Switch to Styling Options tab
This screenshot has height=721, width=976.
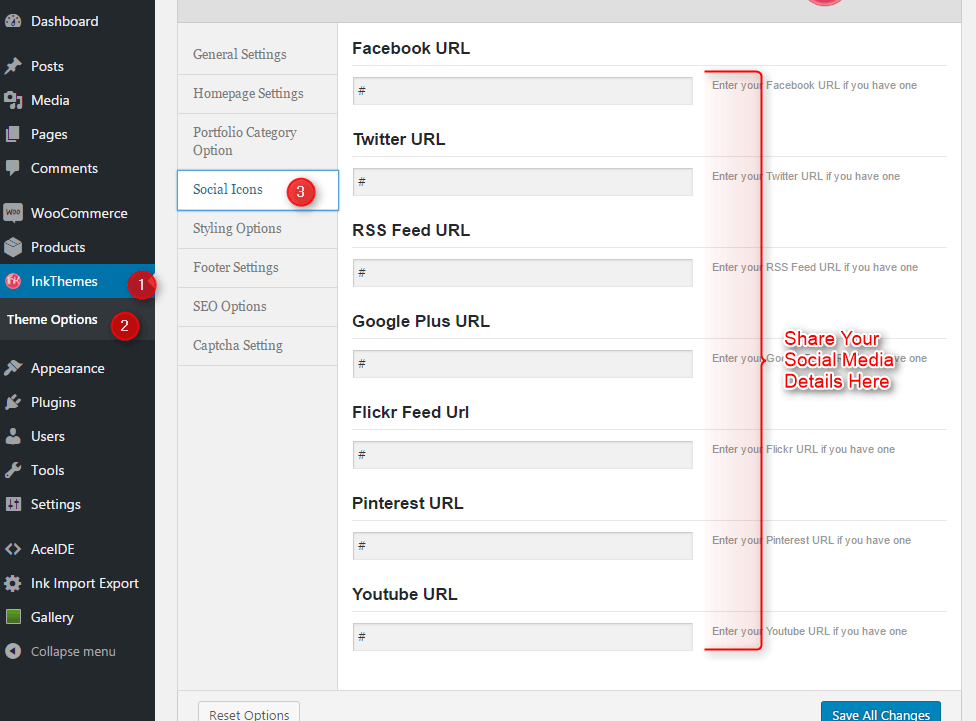click(258, 229)
